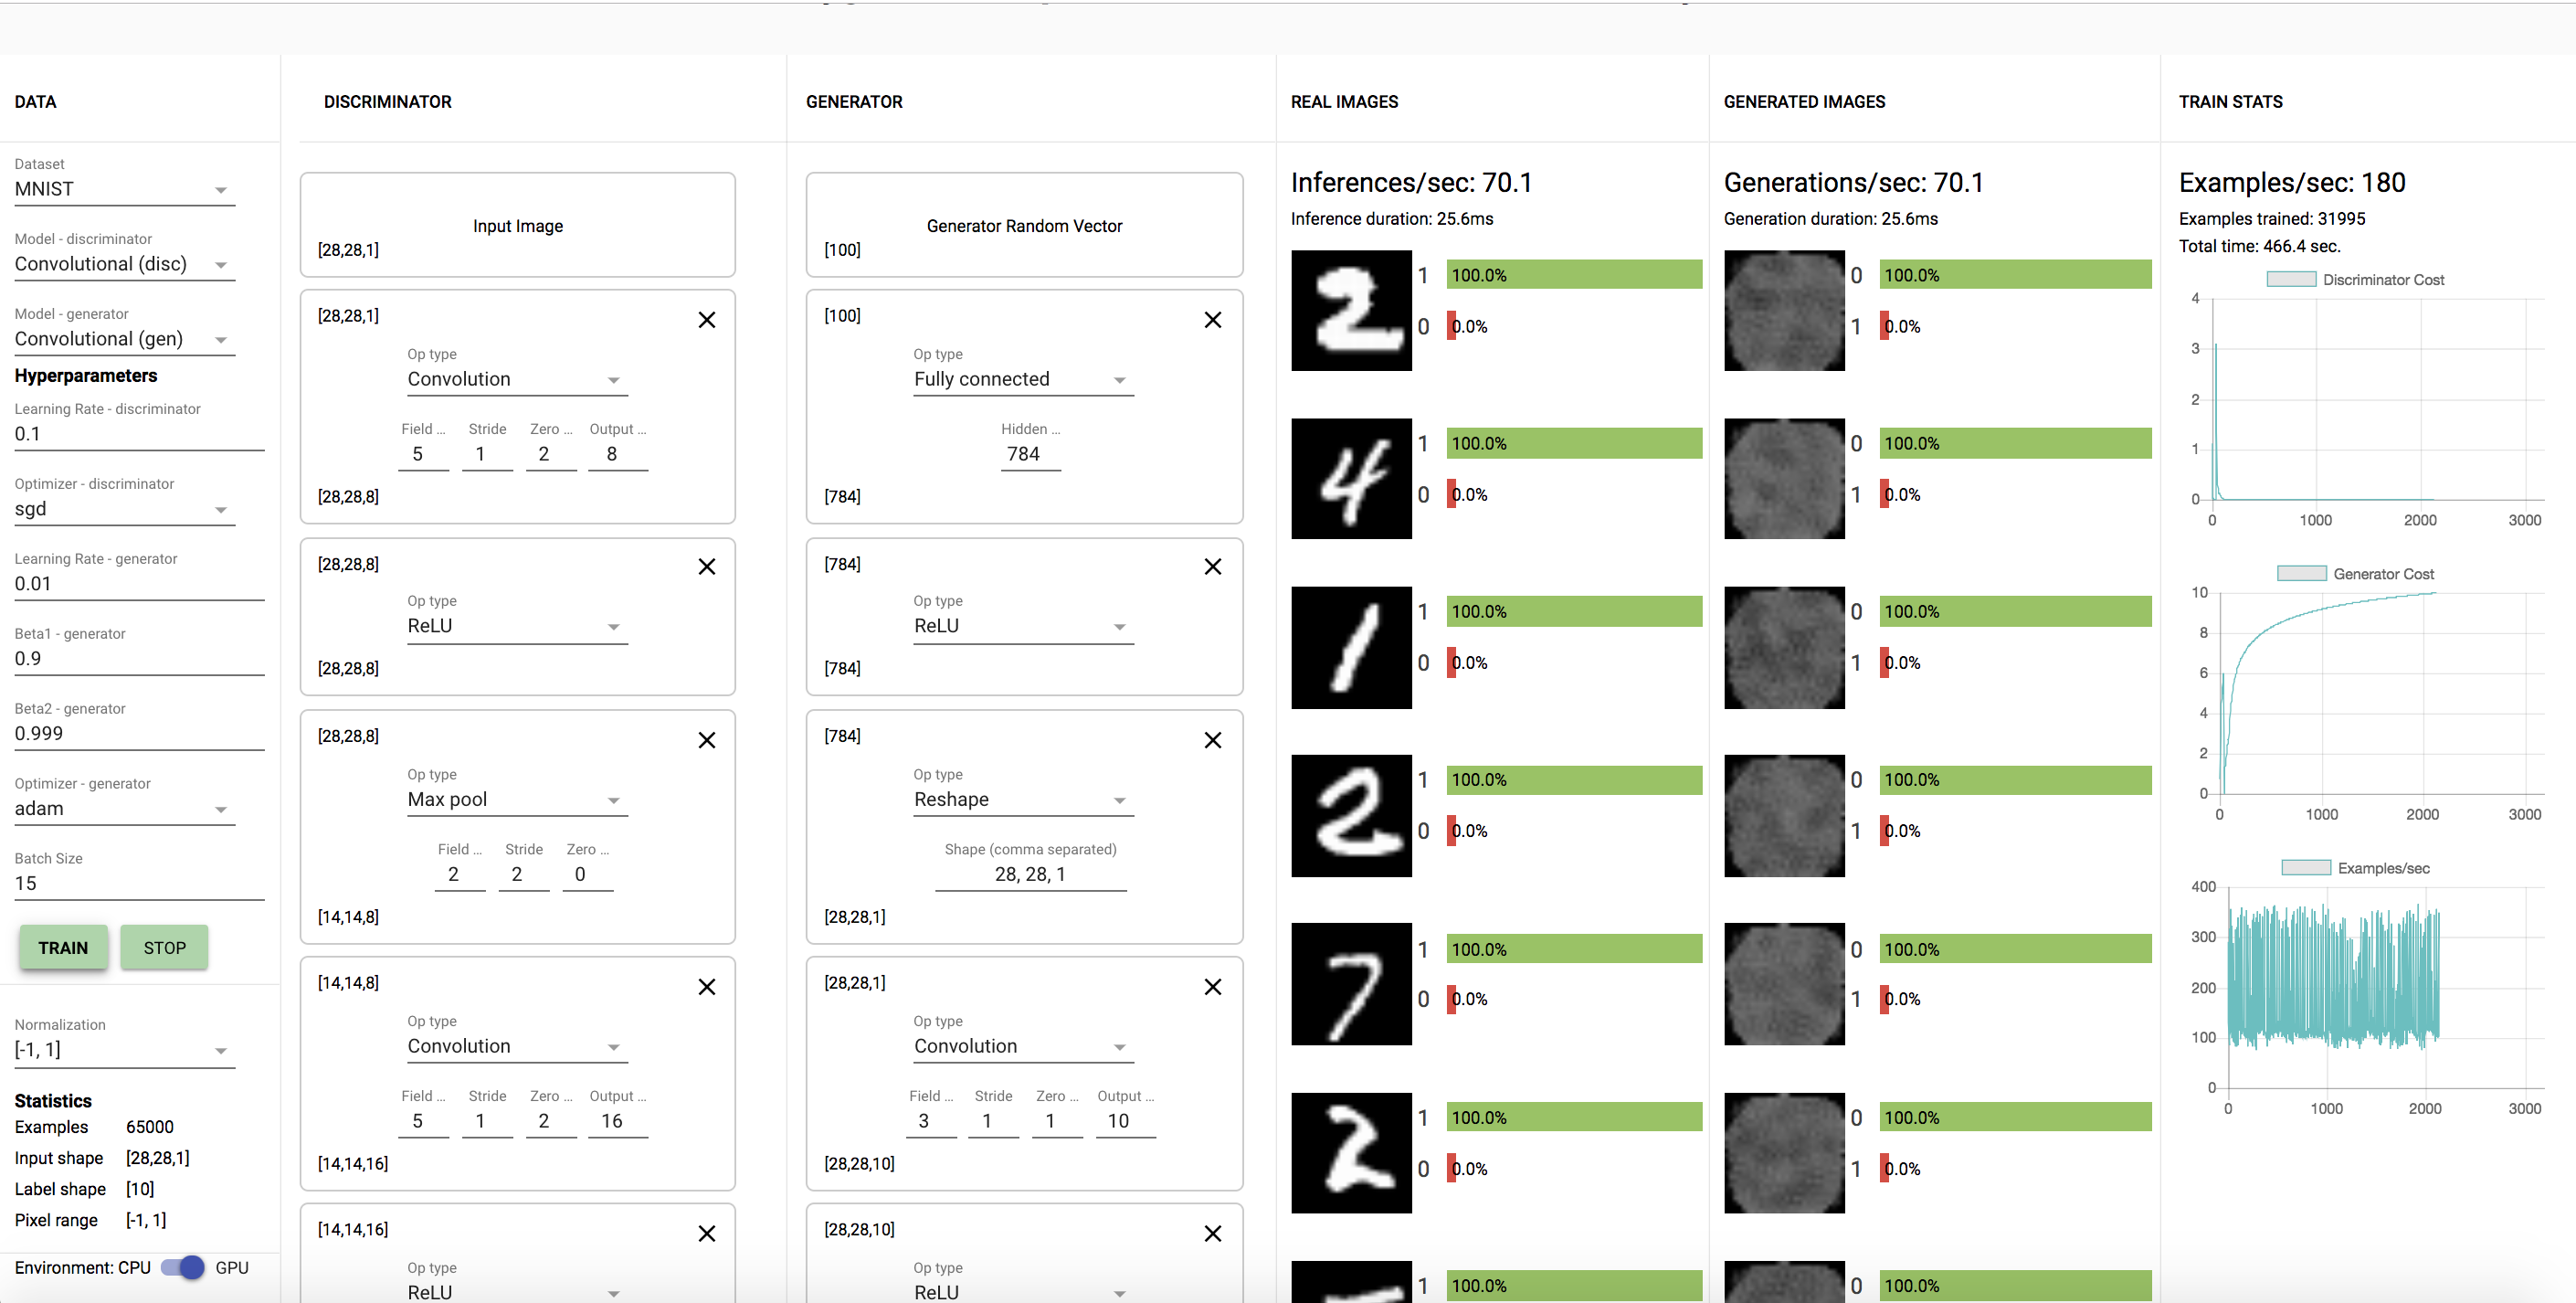Click the Generator Random Vector card
This screenshot has height=1303, width=2576.
(1024, 225)
